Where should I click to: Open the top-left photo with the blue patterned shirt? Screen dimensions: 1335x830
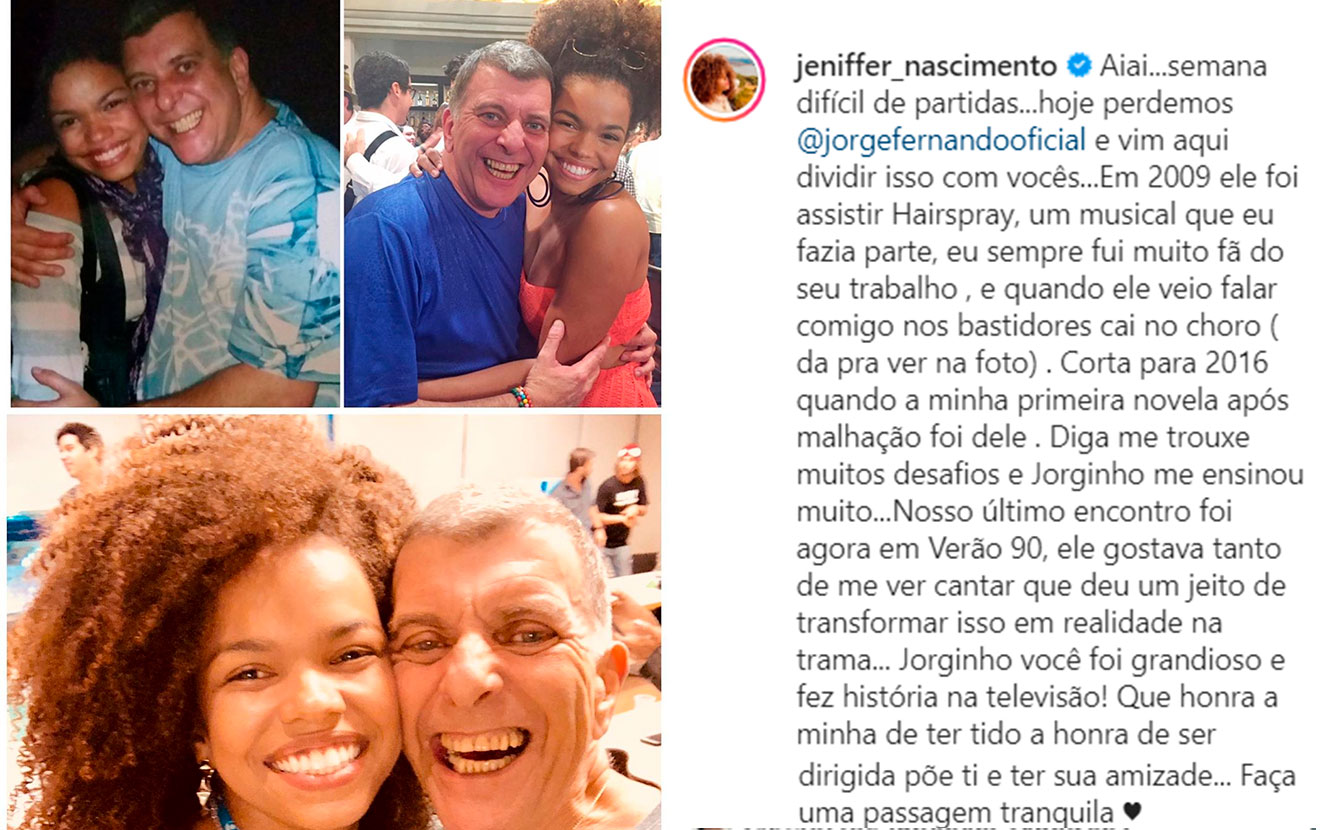pyautogui.click(x=176, y=203)
